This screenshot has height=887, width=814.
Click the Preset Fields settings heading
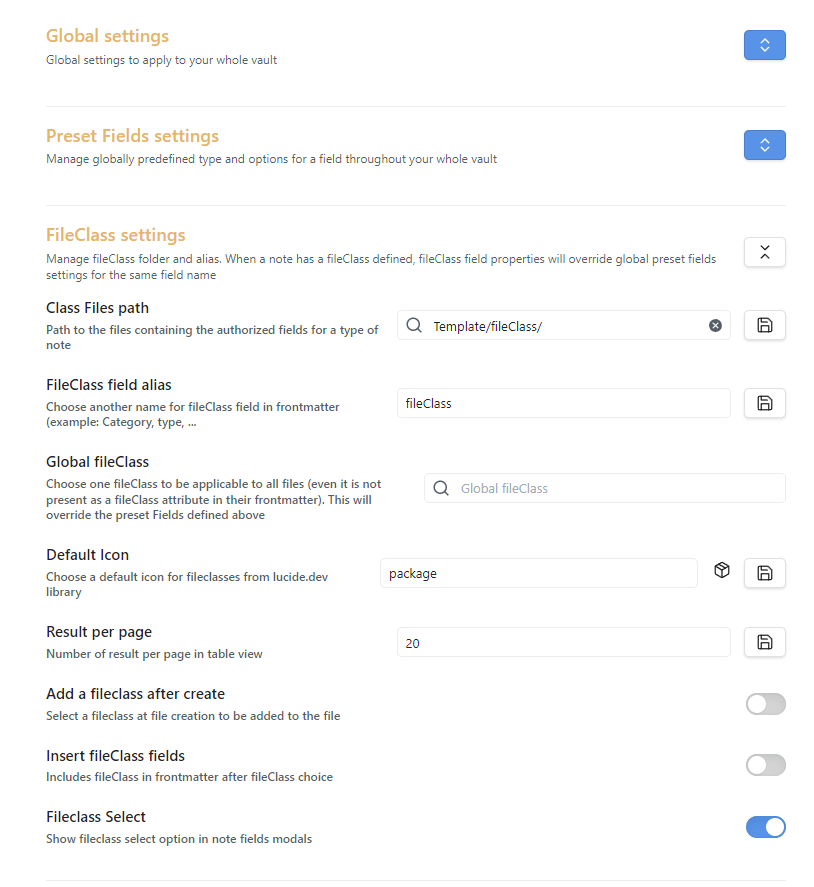[x=132, y=136]
